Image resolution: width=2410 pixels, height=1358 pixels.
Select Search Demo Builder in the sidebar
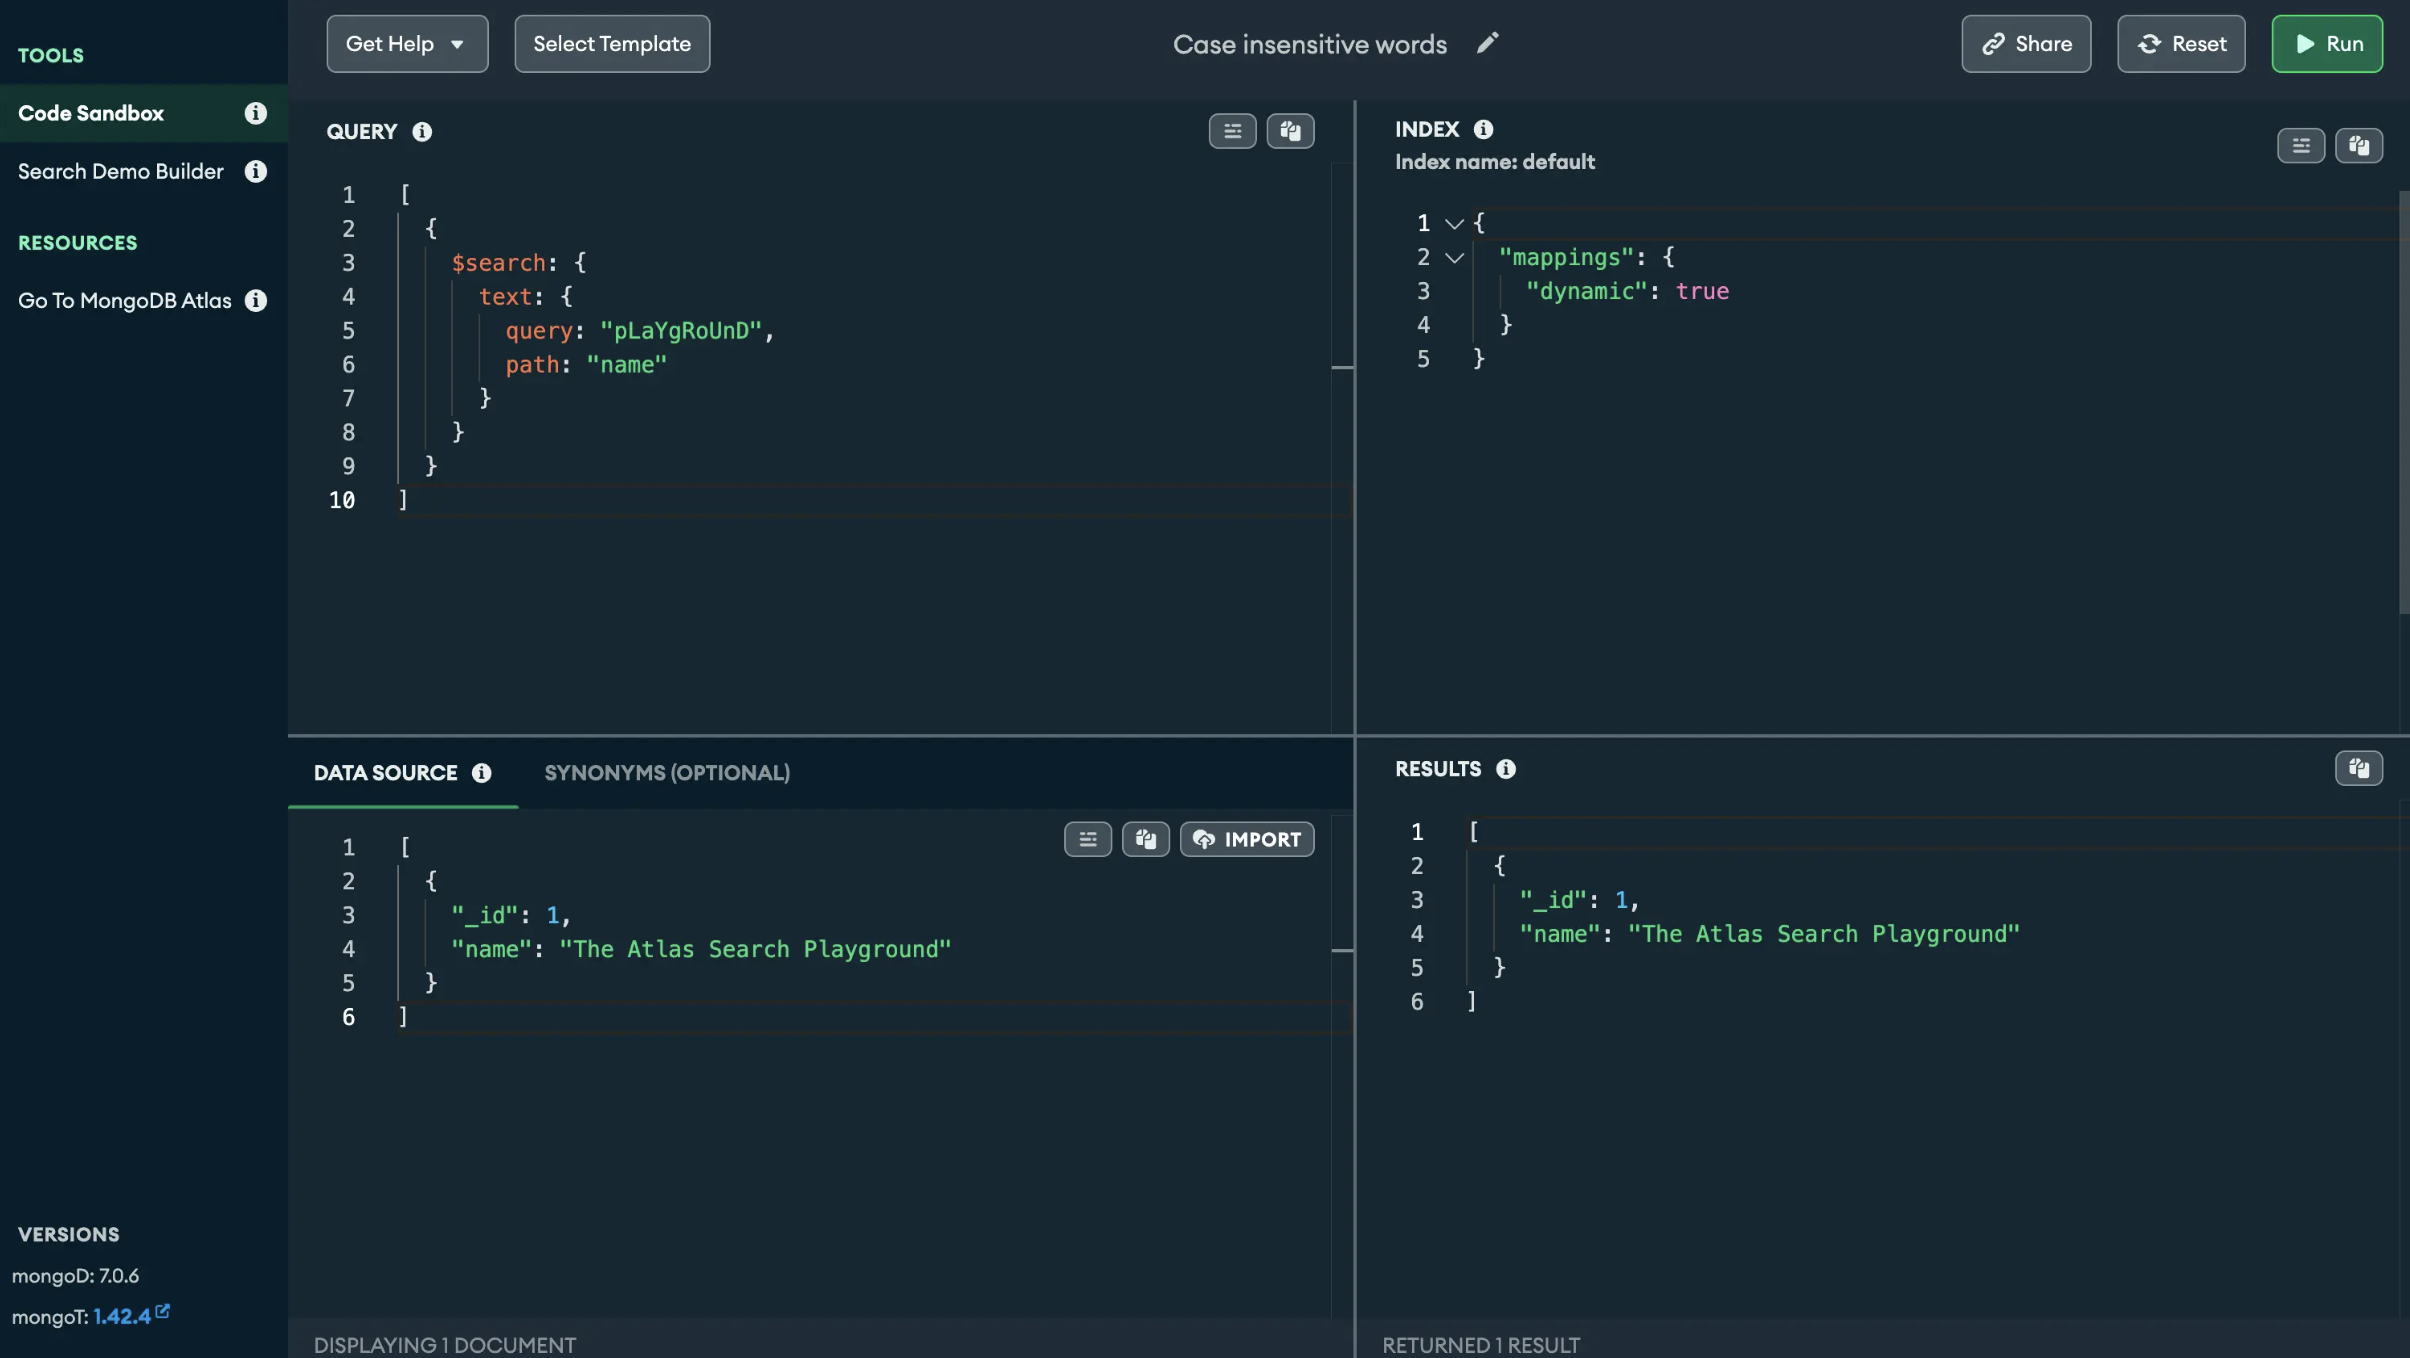121,171
